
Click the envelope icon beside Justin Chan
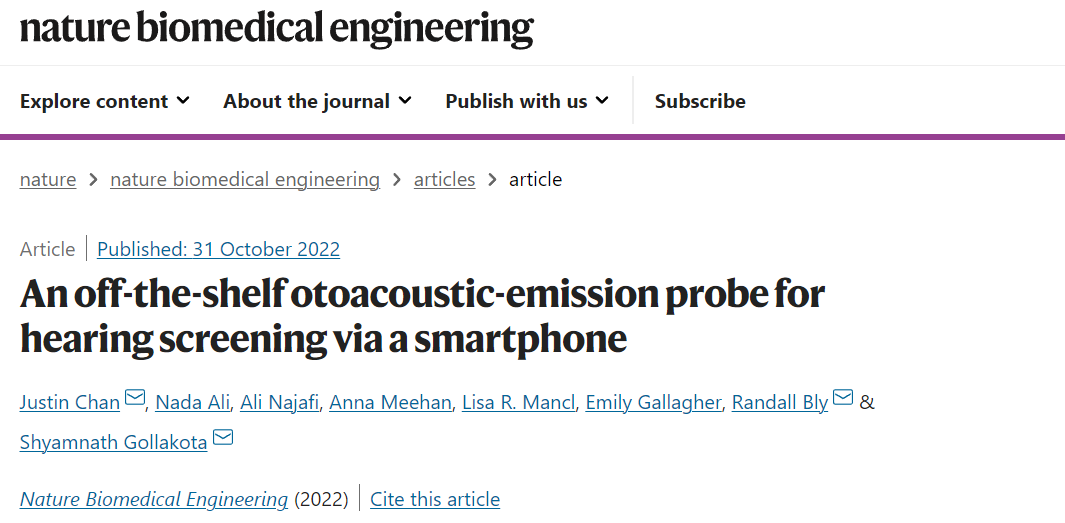pyautogui.click(x=135, y=397)
